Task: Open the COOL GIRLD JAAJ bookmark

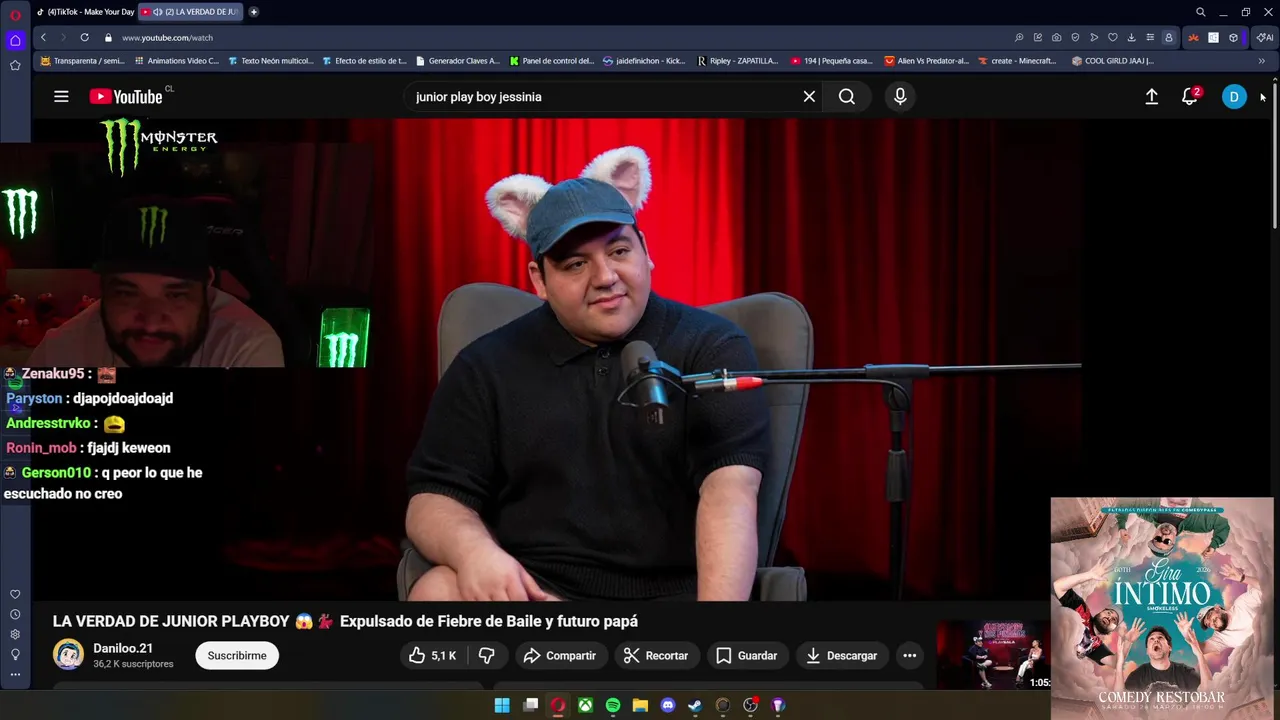Action: tap(1113, 61)
